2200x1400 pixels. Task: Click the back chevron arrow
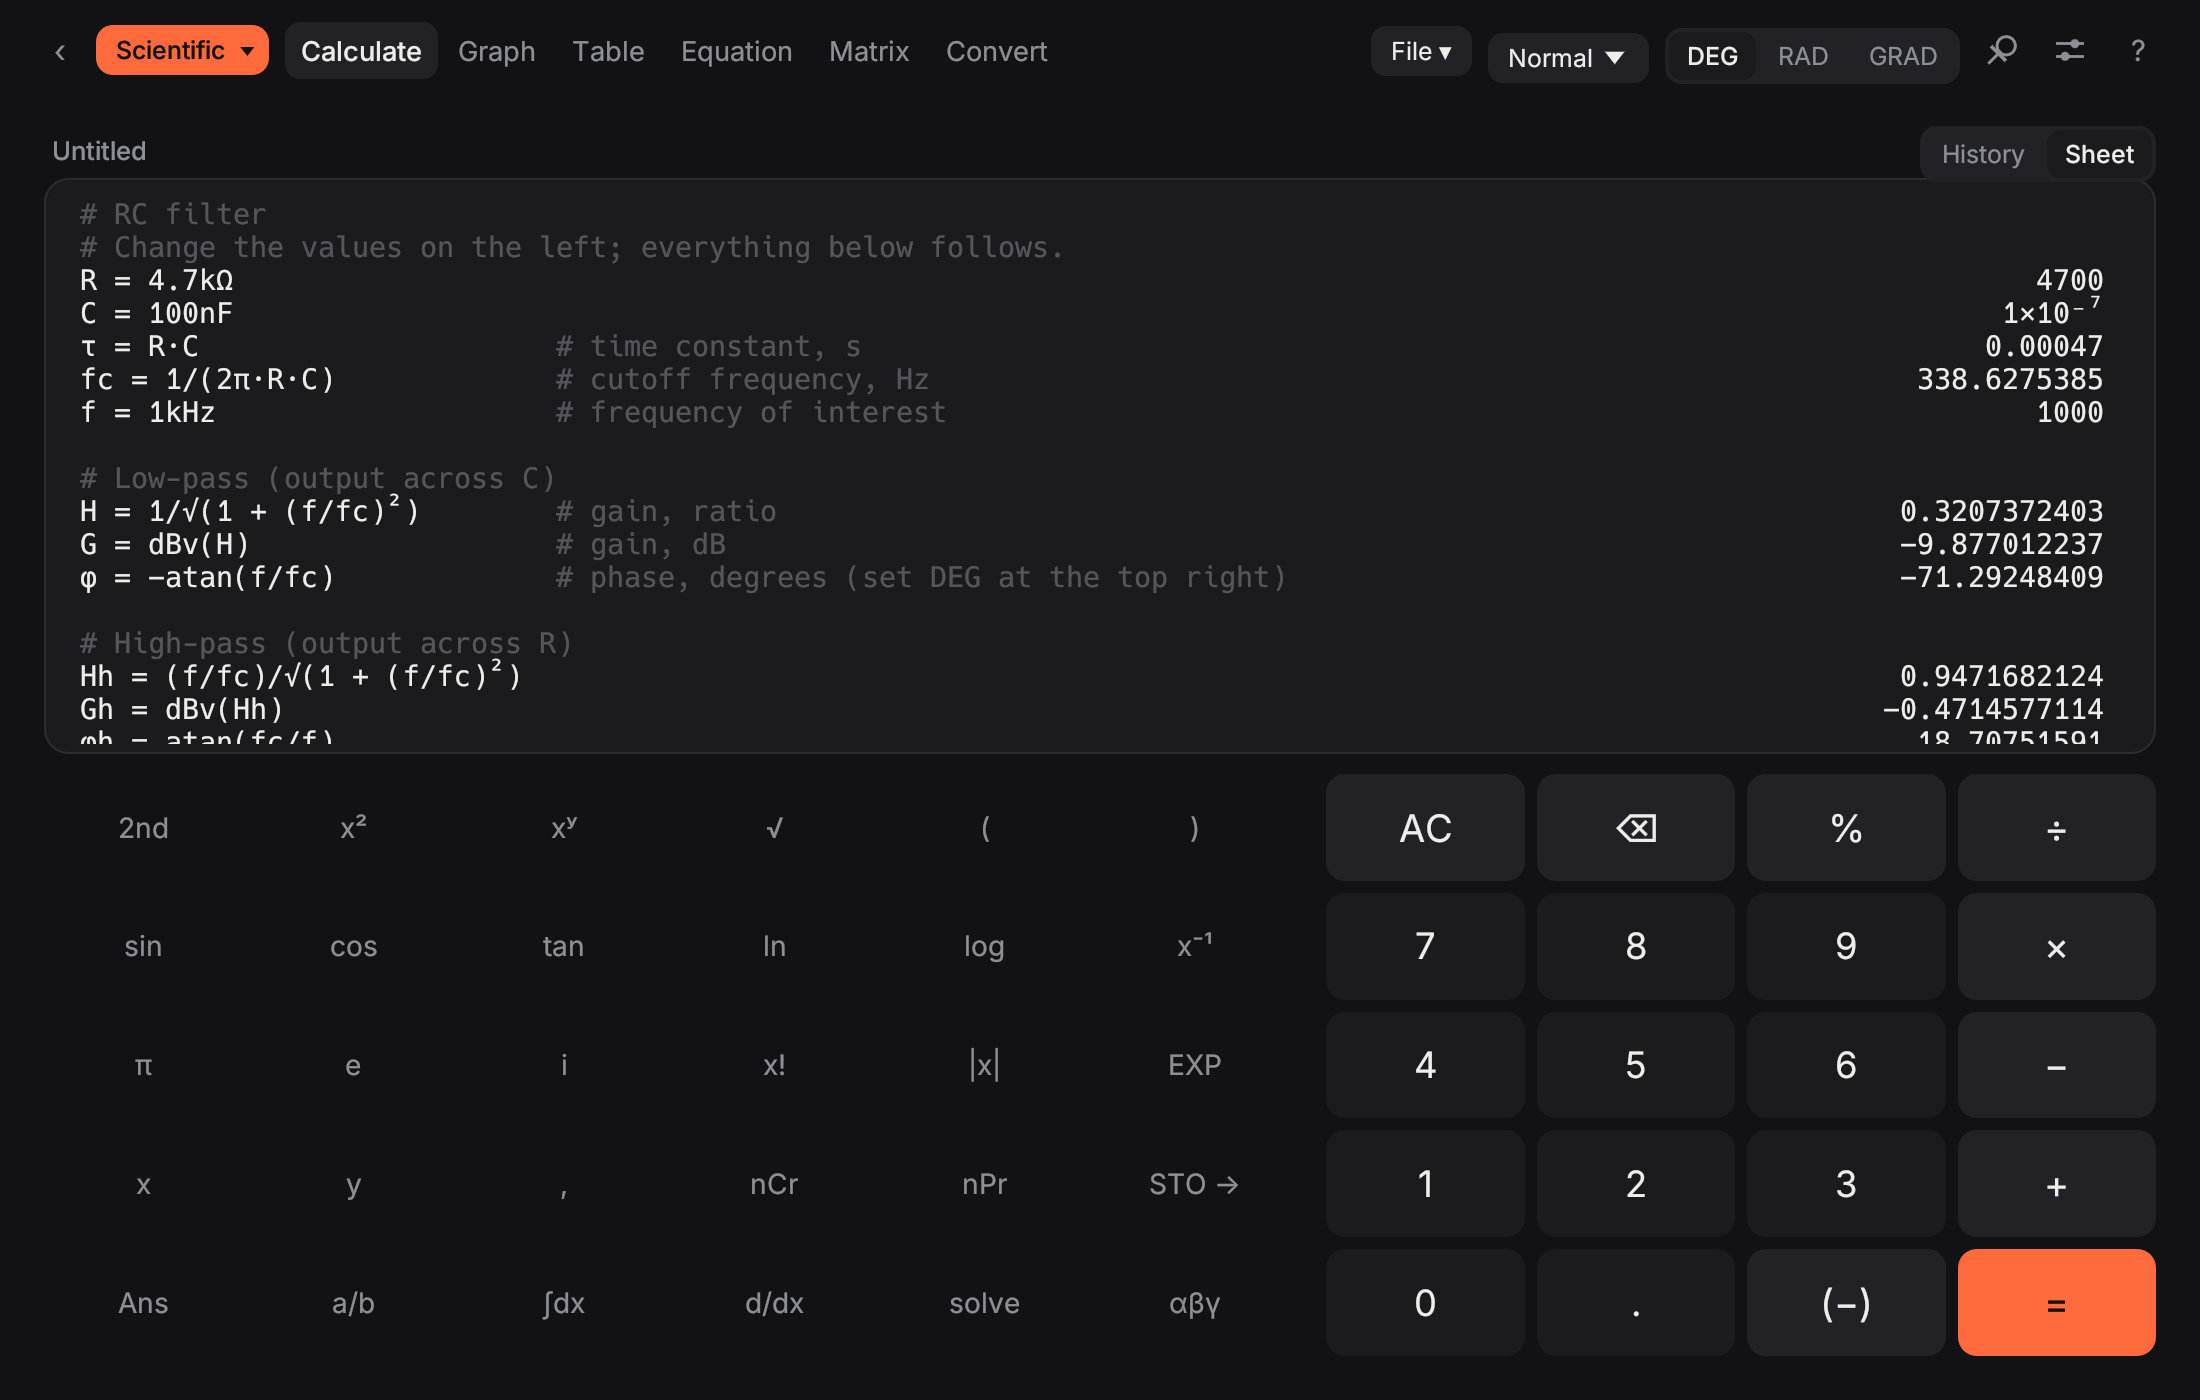[60, 52]
